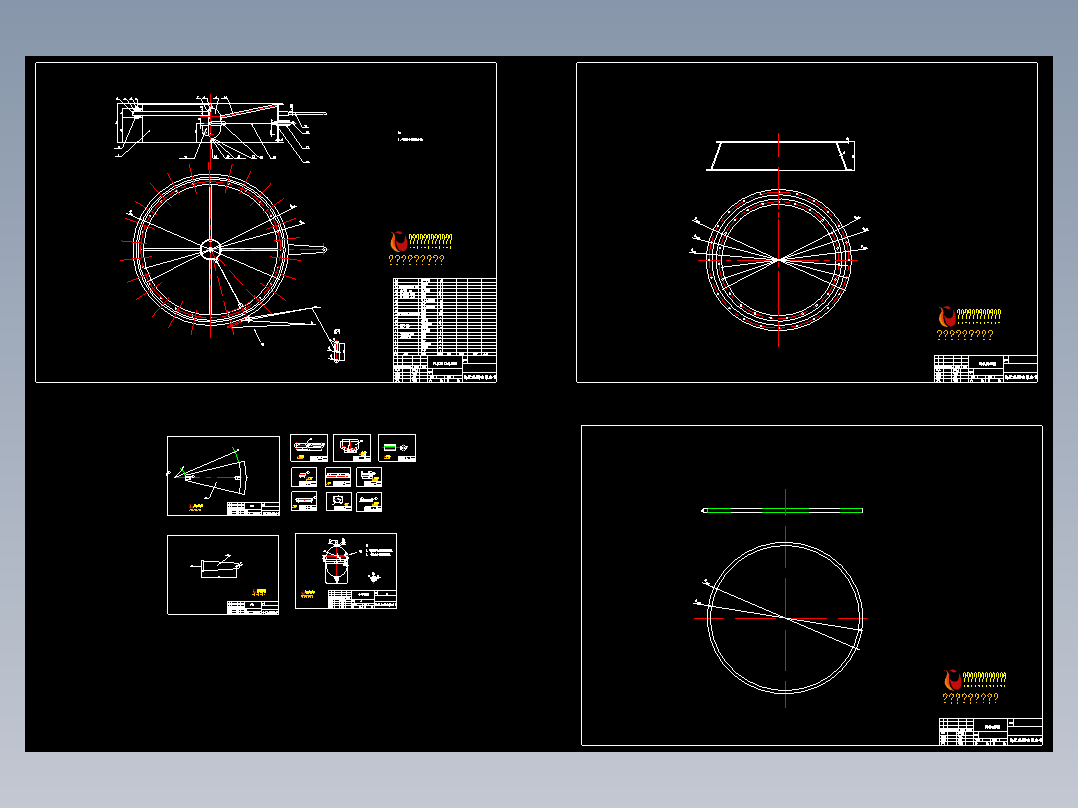The height and width of the screenshot is (808, 1078).
Task: Select the trapezoid side view of the ring
Action: coord(781,156)
